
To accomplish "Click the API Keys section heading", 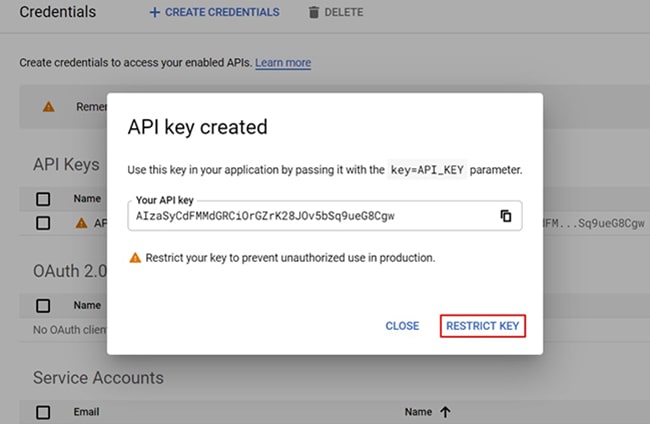I will [x=66, y=165].
